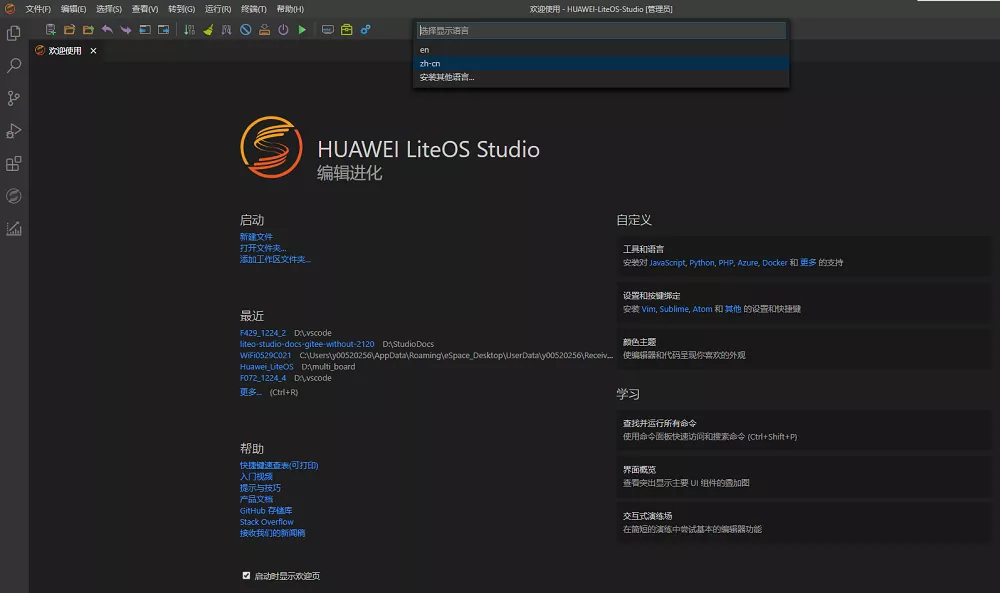
Task: Open the 转到(G) menu
Action: click(x=181, y=9)
